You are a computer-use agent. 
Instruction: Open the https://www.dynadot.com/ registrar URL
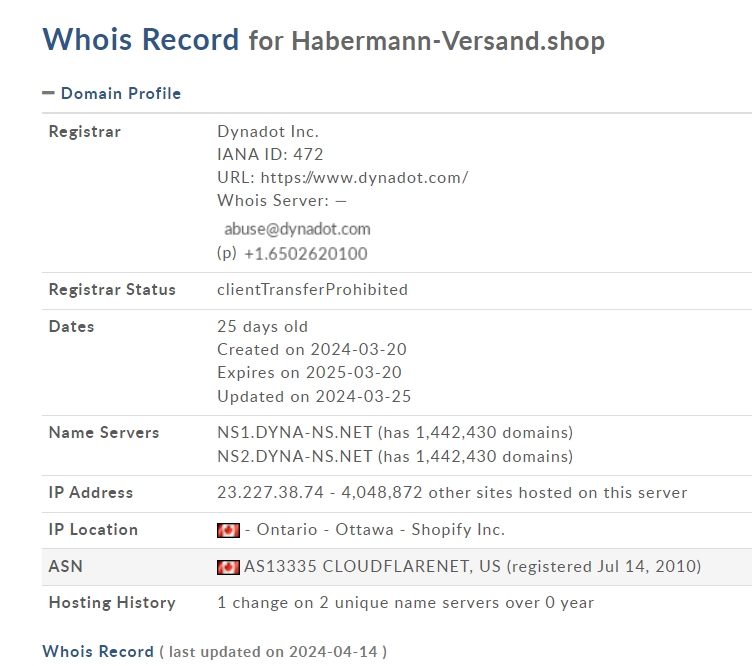point(364,178)
